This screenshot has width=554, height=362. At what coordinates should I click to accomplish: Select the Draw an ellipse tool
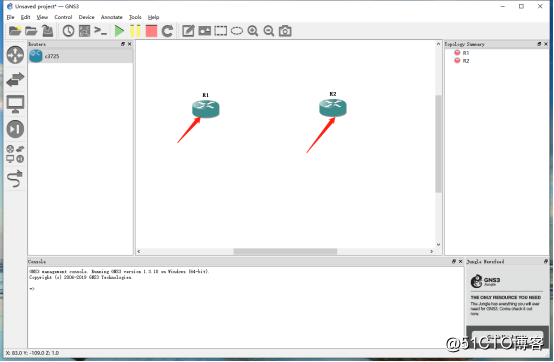coord(237,31)
